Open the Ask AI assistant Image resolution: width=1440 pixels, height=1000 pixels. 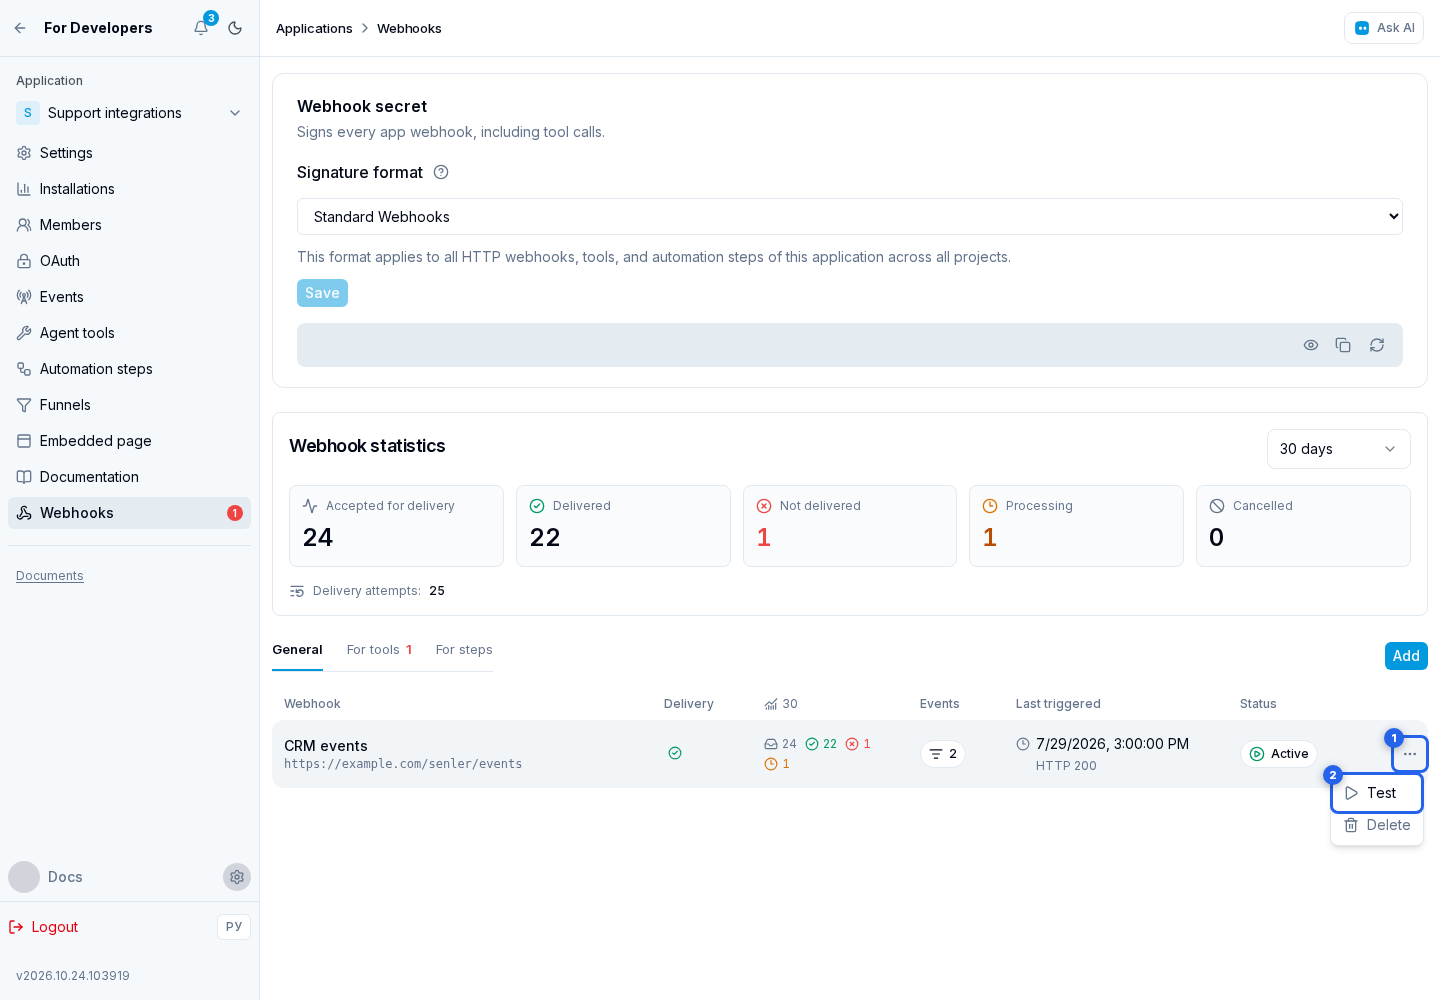click(1384, 28)
